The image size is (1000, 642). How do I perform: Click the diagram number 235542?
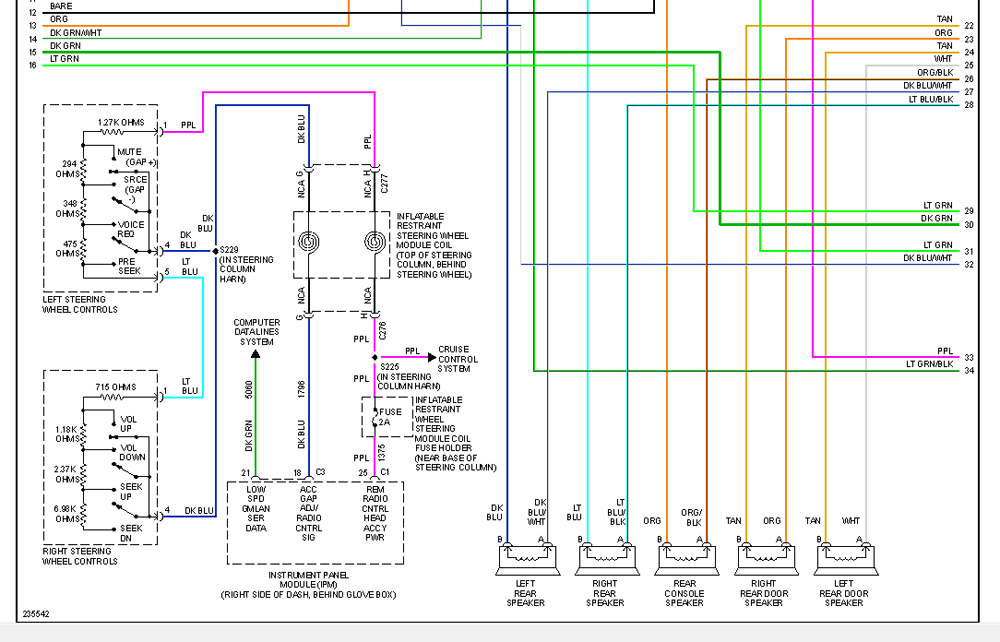(36, 614)
